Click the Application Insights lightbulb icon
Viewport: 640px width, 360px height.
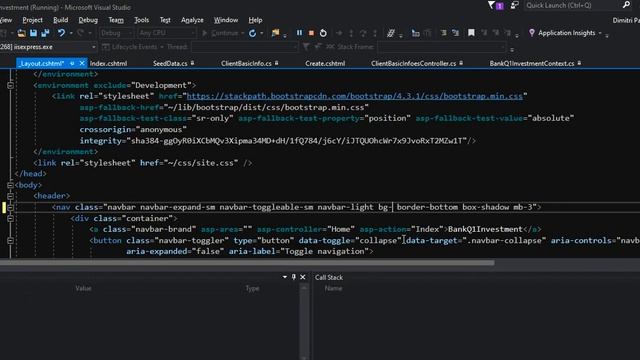coord(531,33)
